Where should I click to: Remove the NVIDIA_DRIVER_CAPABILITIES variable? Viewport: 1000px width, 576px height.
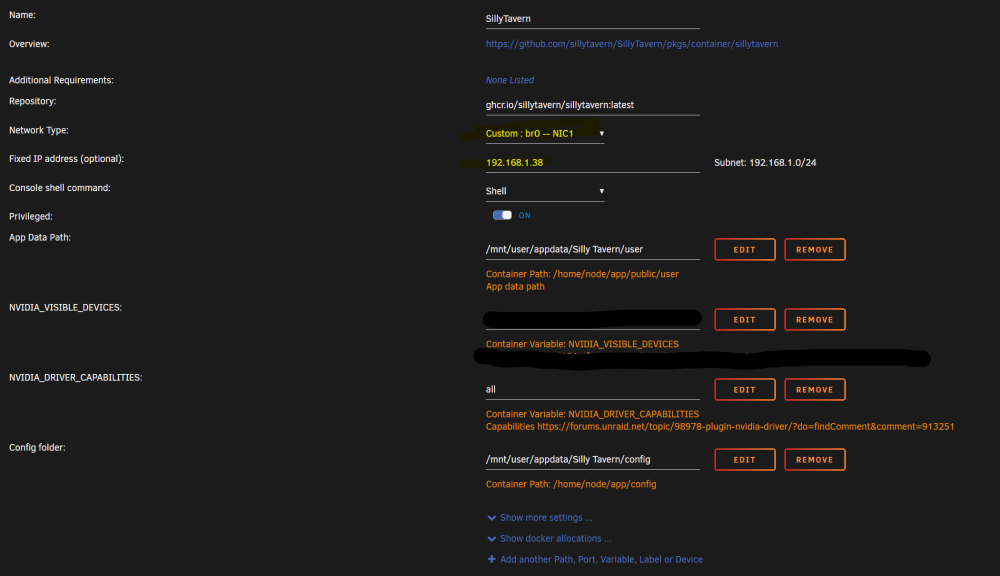[x=814, y=390]
